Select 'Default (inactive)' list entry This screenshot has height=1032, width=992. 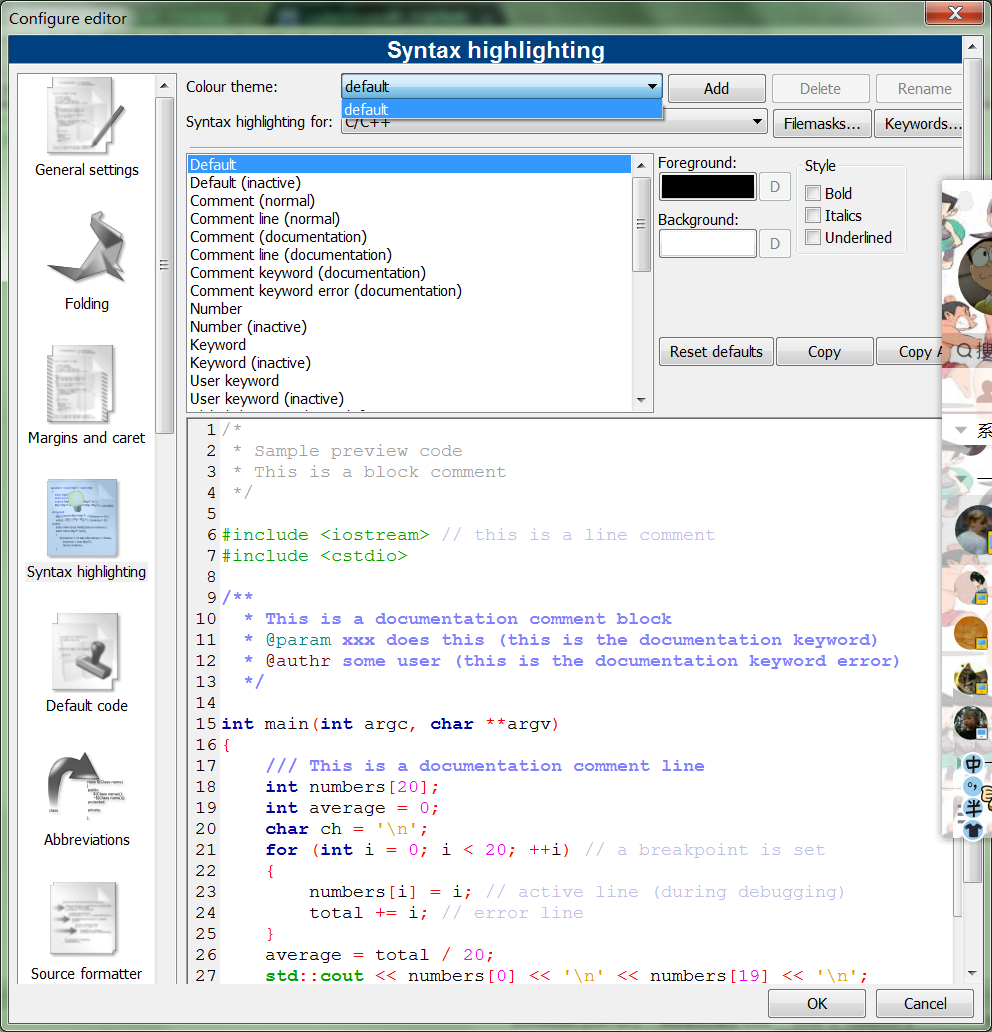tap(409, 182)
